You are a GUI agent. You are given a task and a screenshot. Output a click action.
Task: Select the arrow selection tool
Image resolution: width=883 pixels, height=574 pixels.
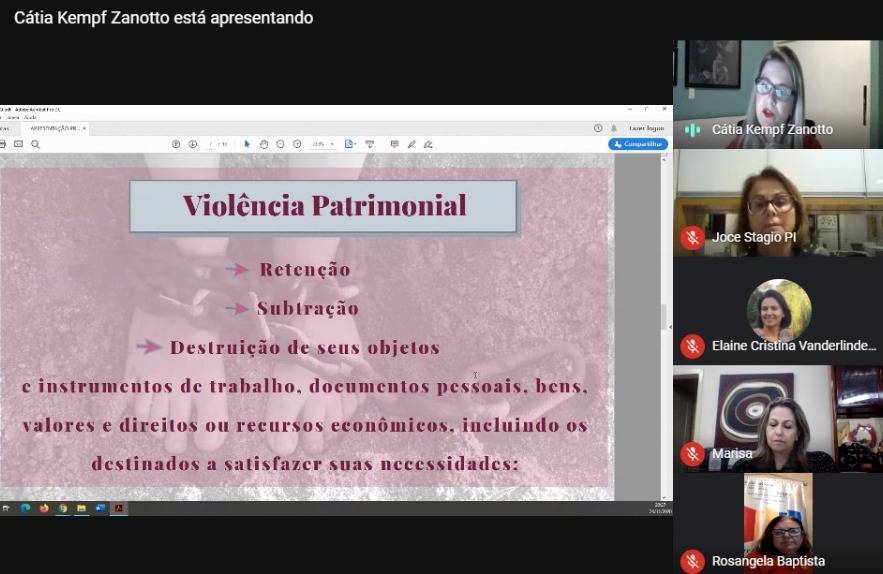[247, 144]
